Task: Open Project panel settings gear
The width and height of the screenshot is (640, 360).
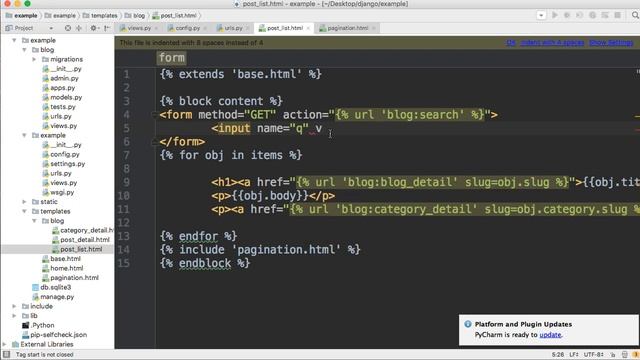Action: (93, 28)
